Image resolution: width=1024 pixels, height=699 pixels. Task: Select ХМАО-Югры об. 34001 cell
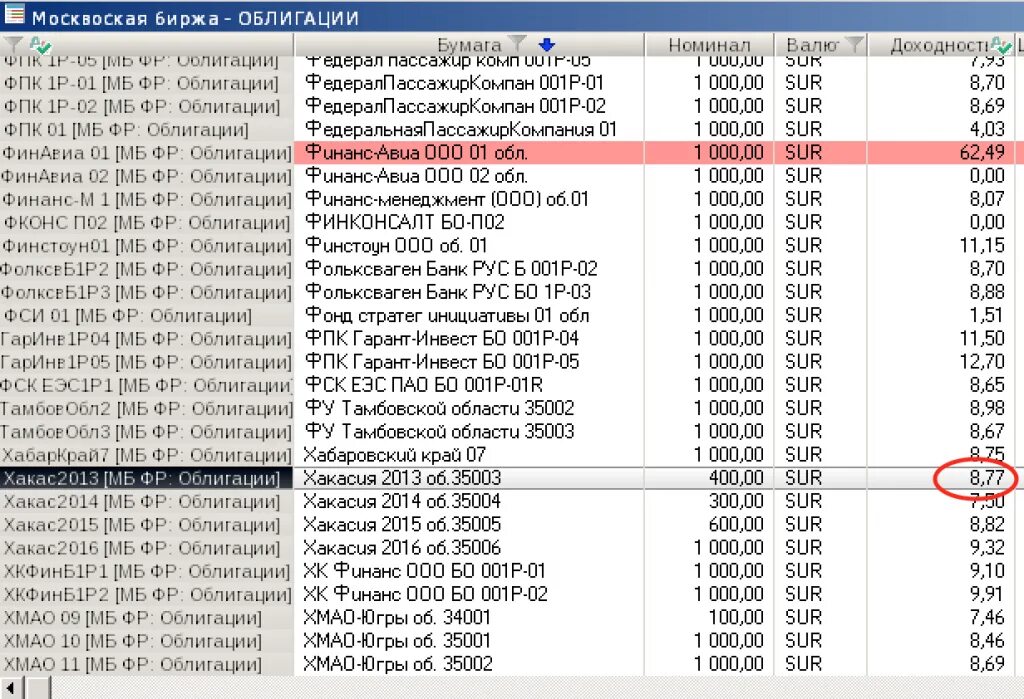pos(469,618)
